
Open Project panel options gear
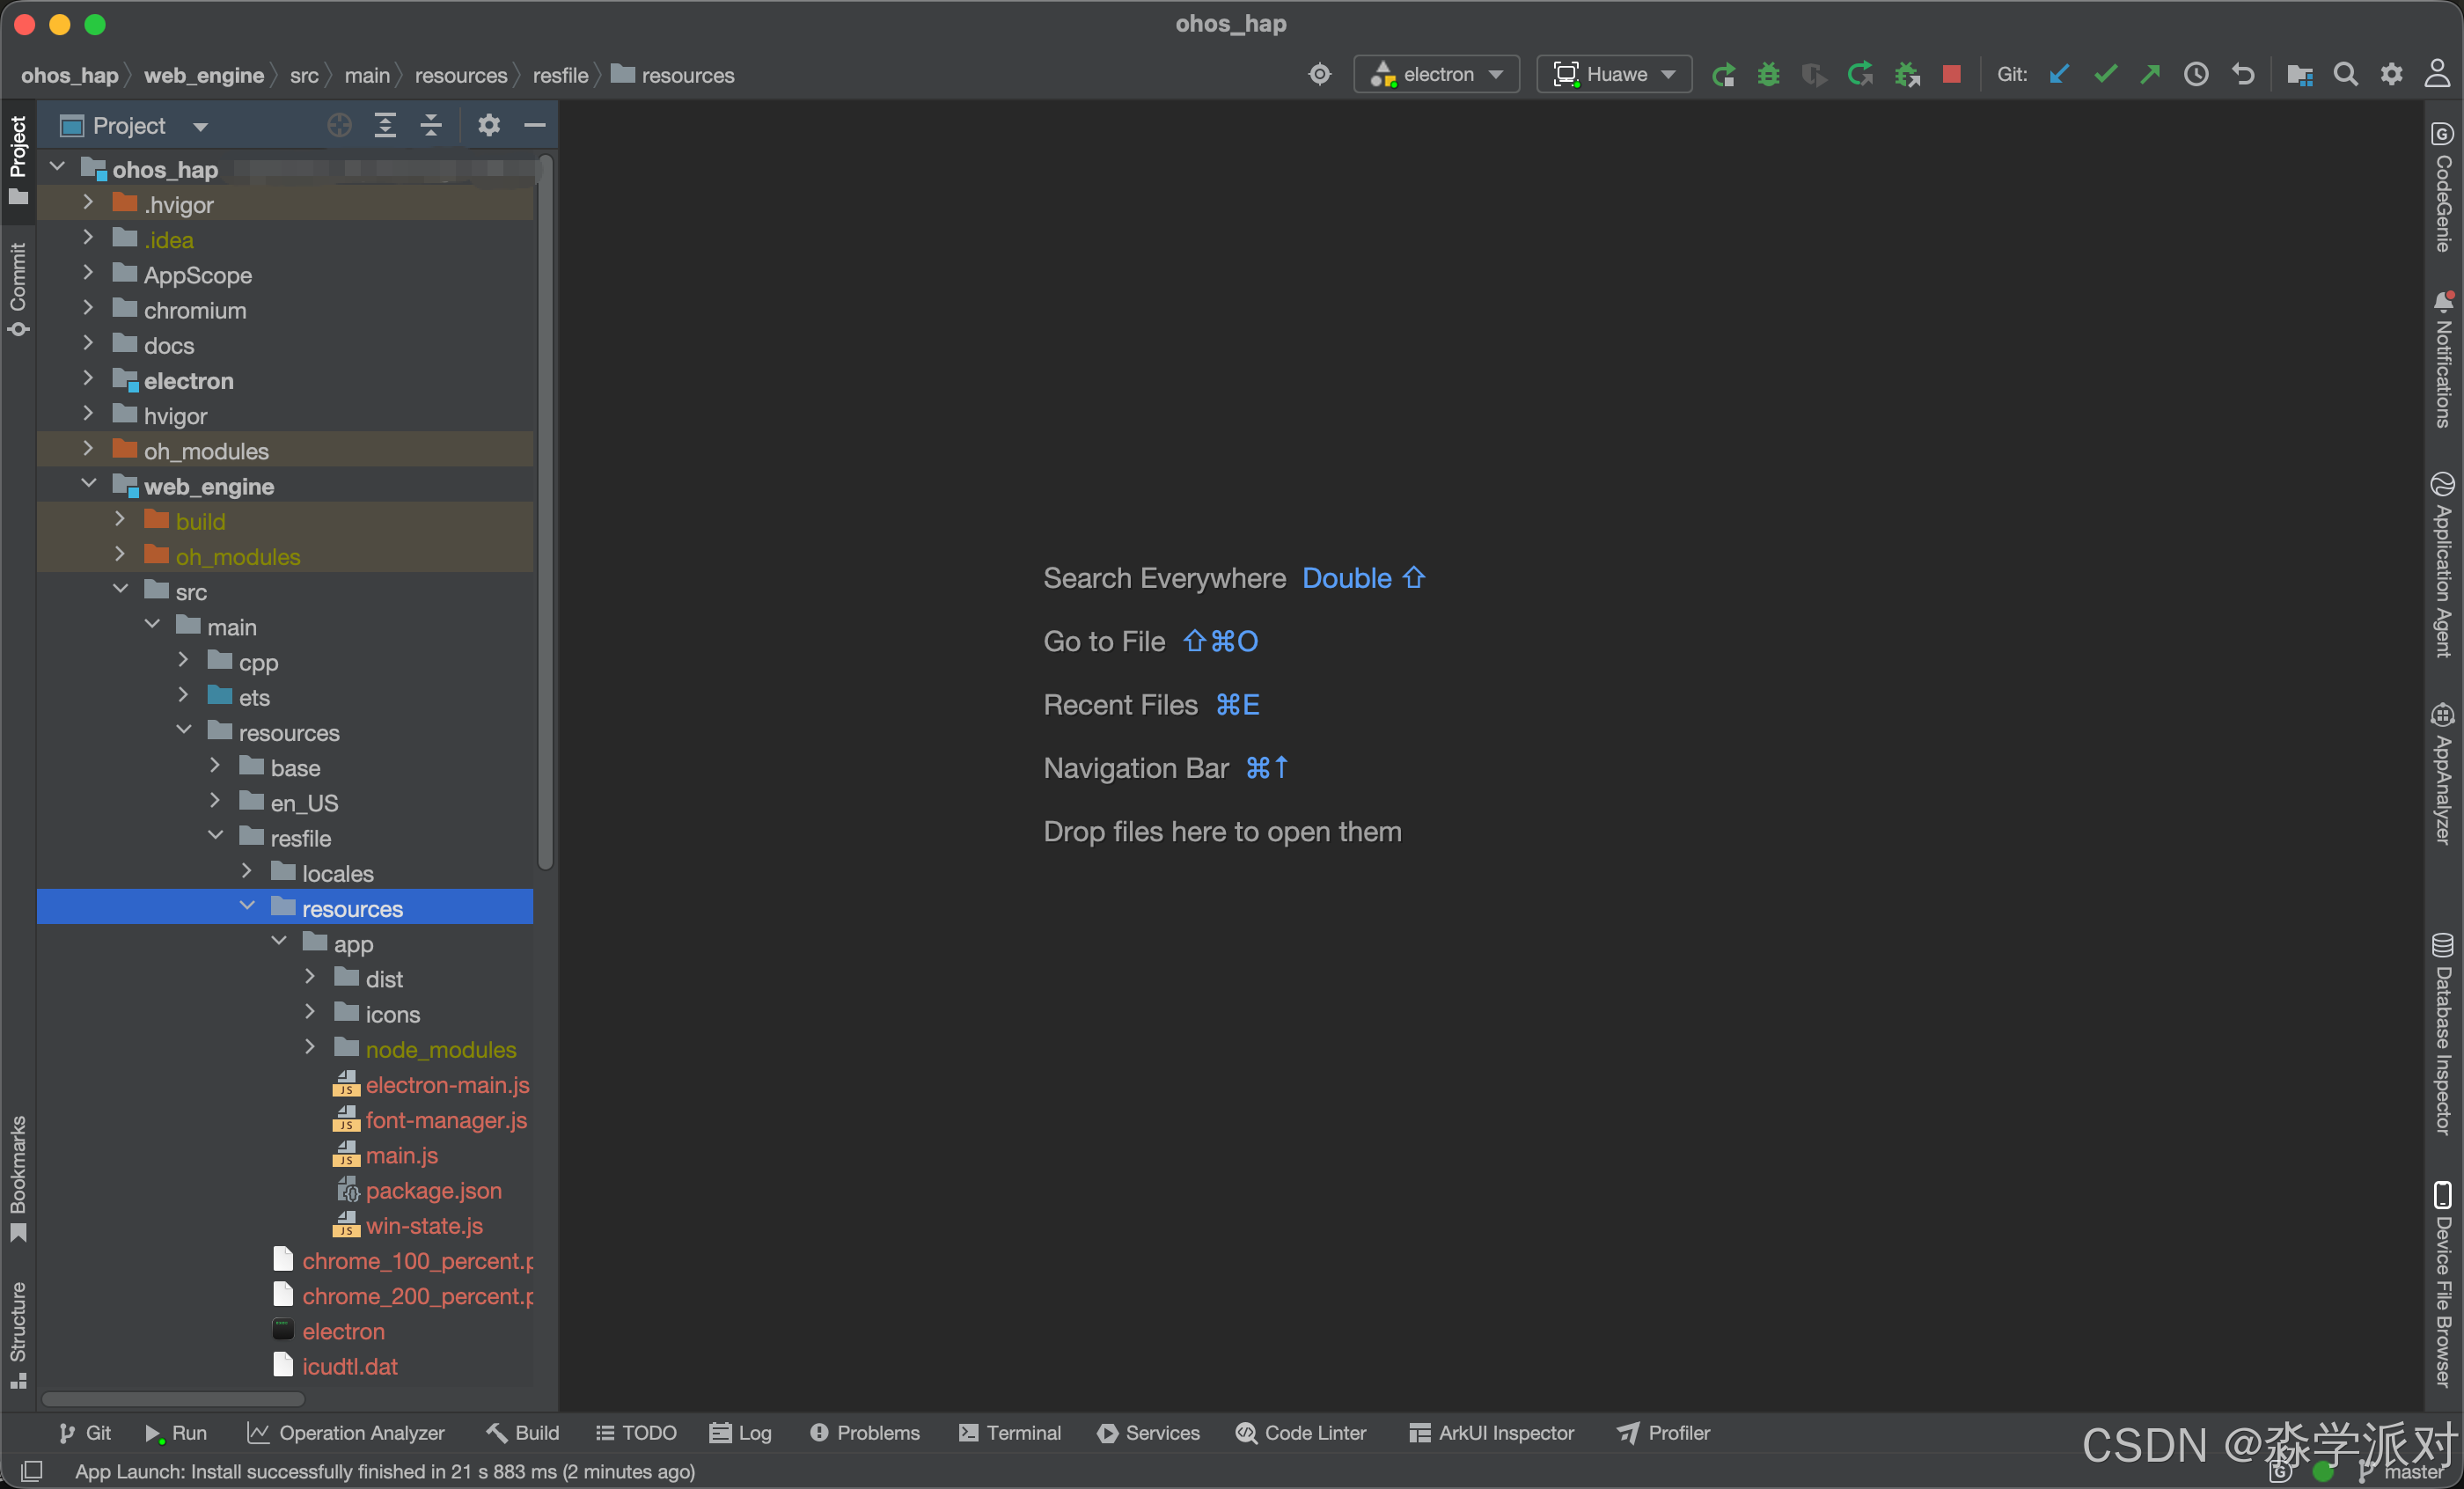click(489, 125)
